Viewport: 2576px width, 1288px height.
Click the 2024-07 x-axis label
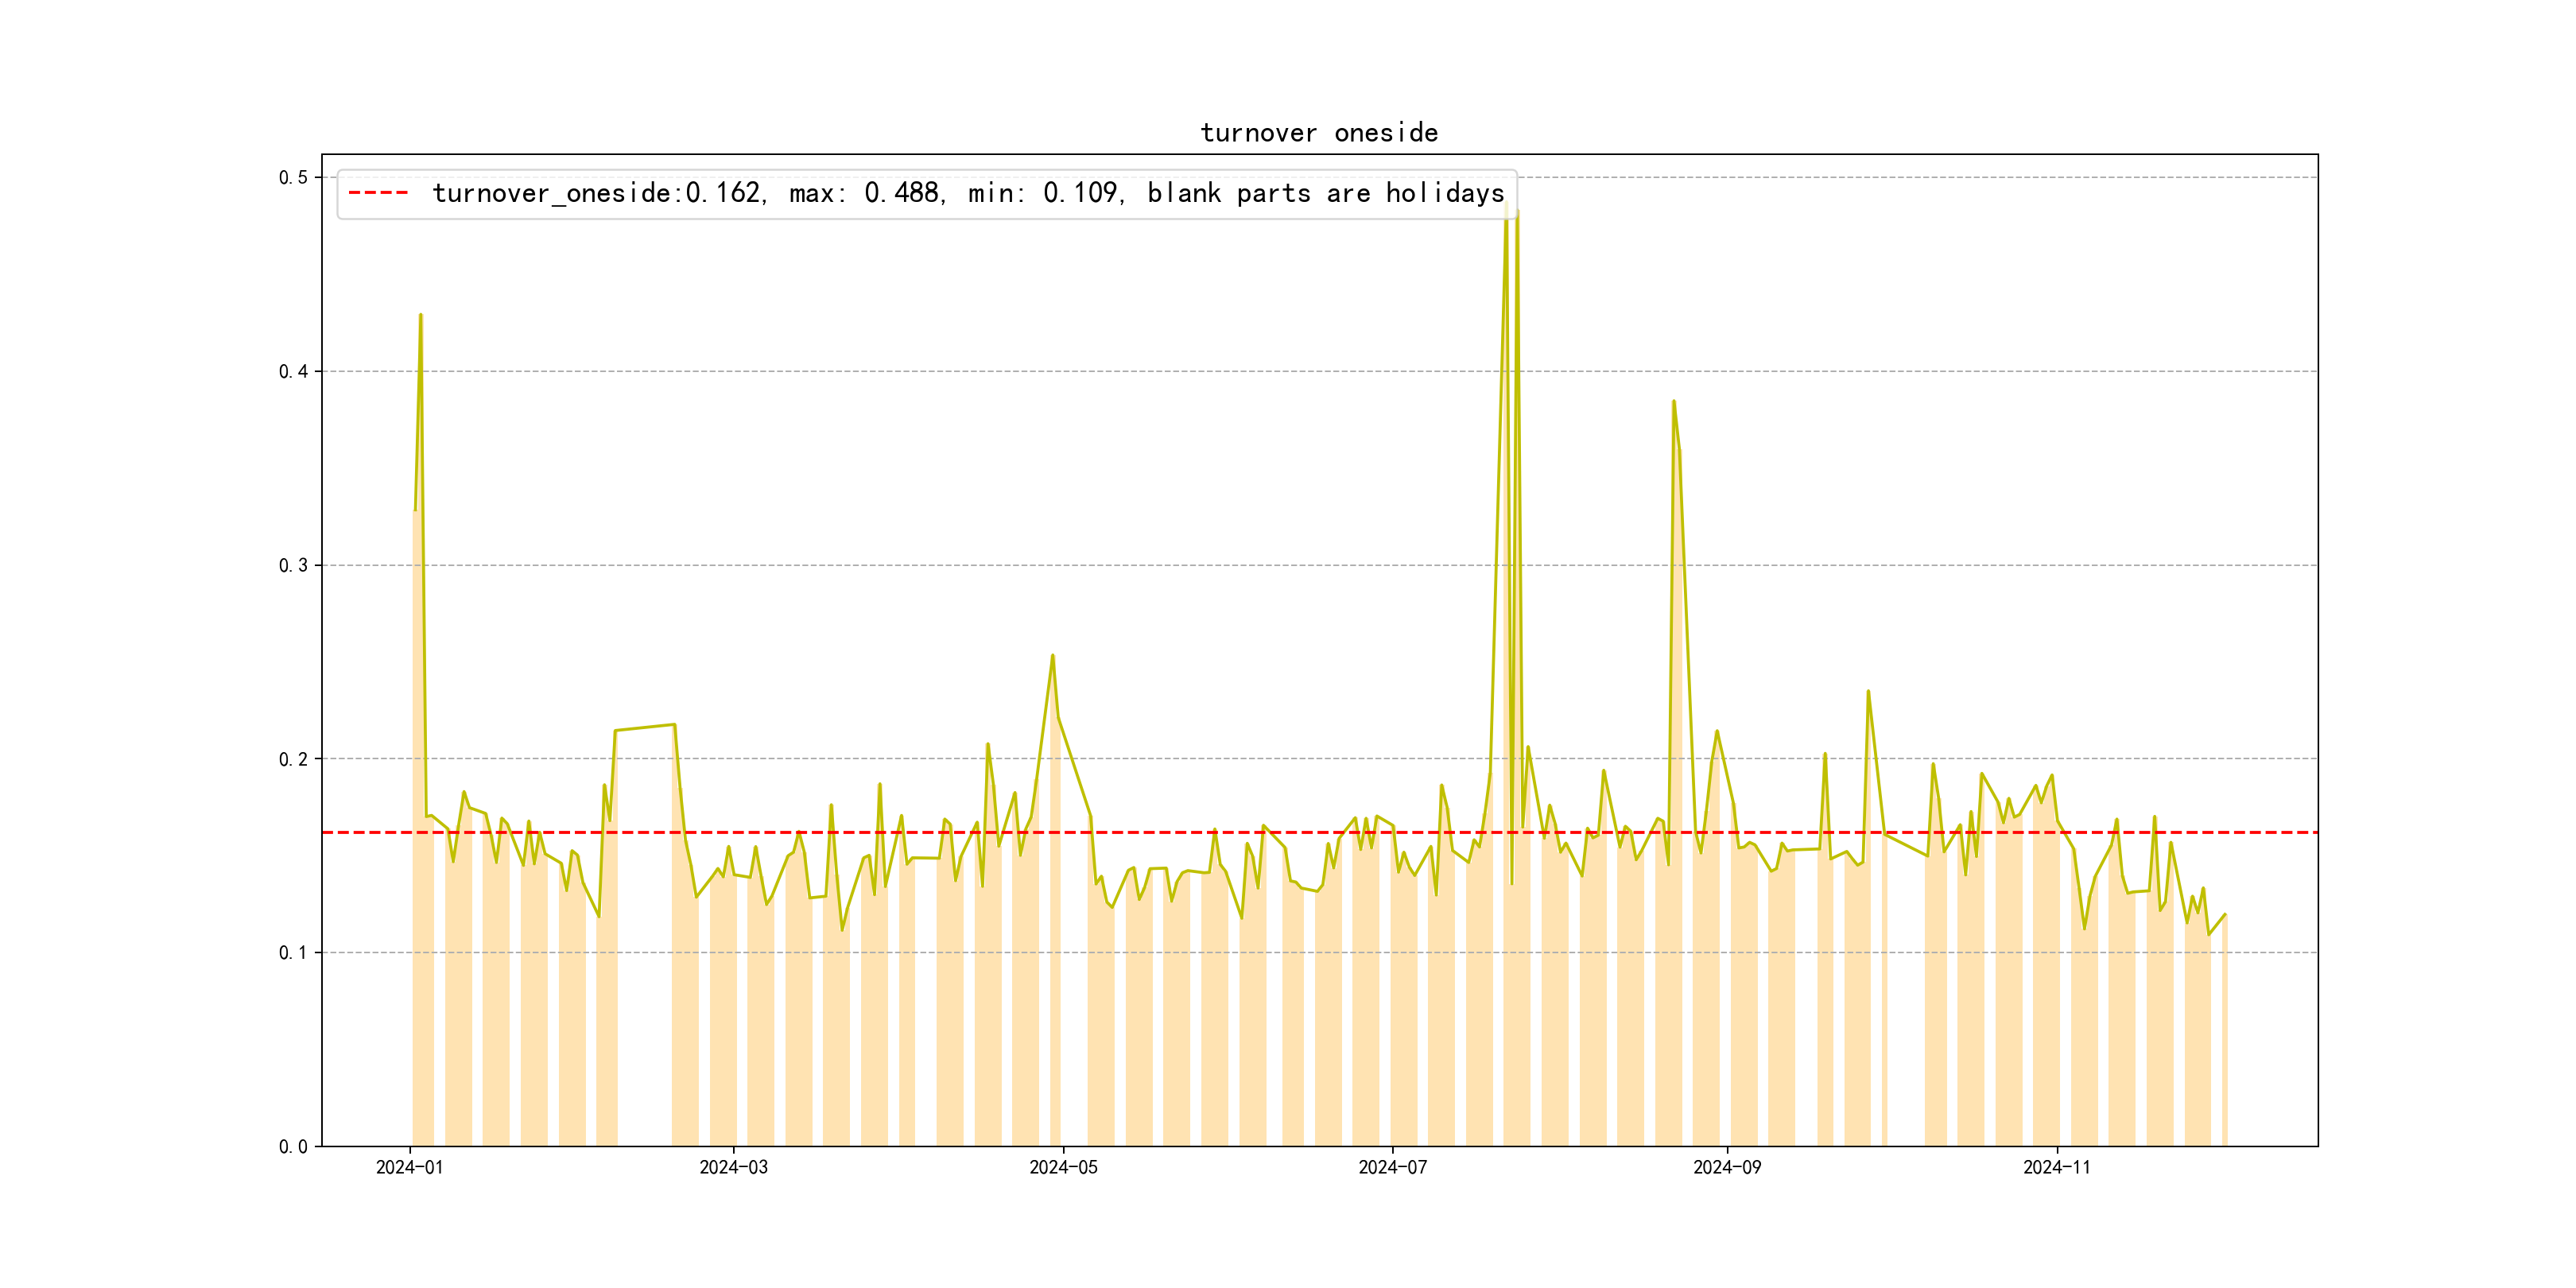click(1392, 1167)
